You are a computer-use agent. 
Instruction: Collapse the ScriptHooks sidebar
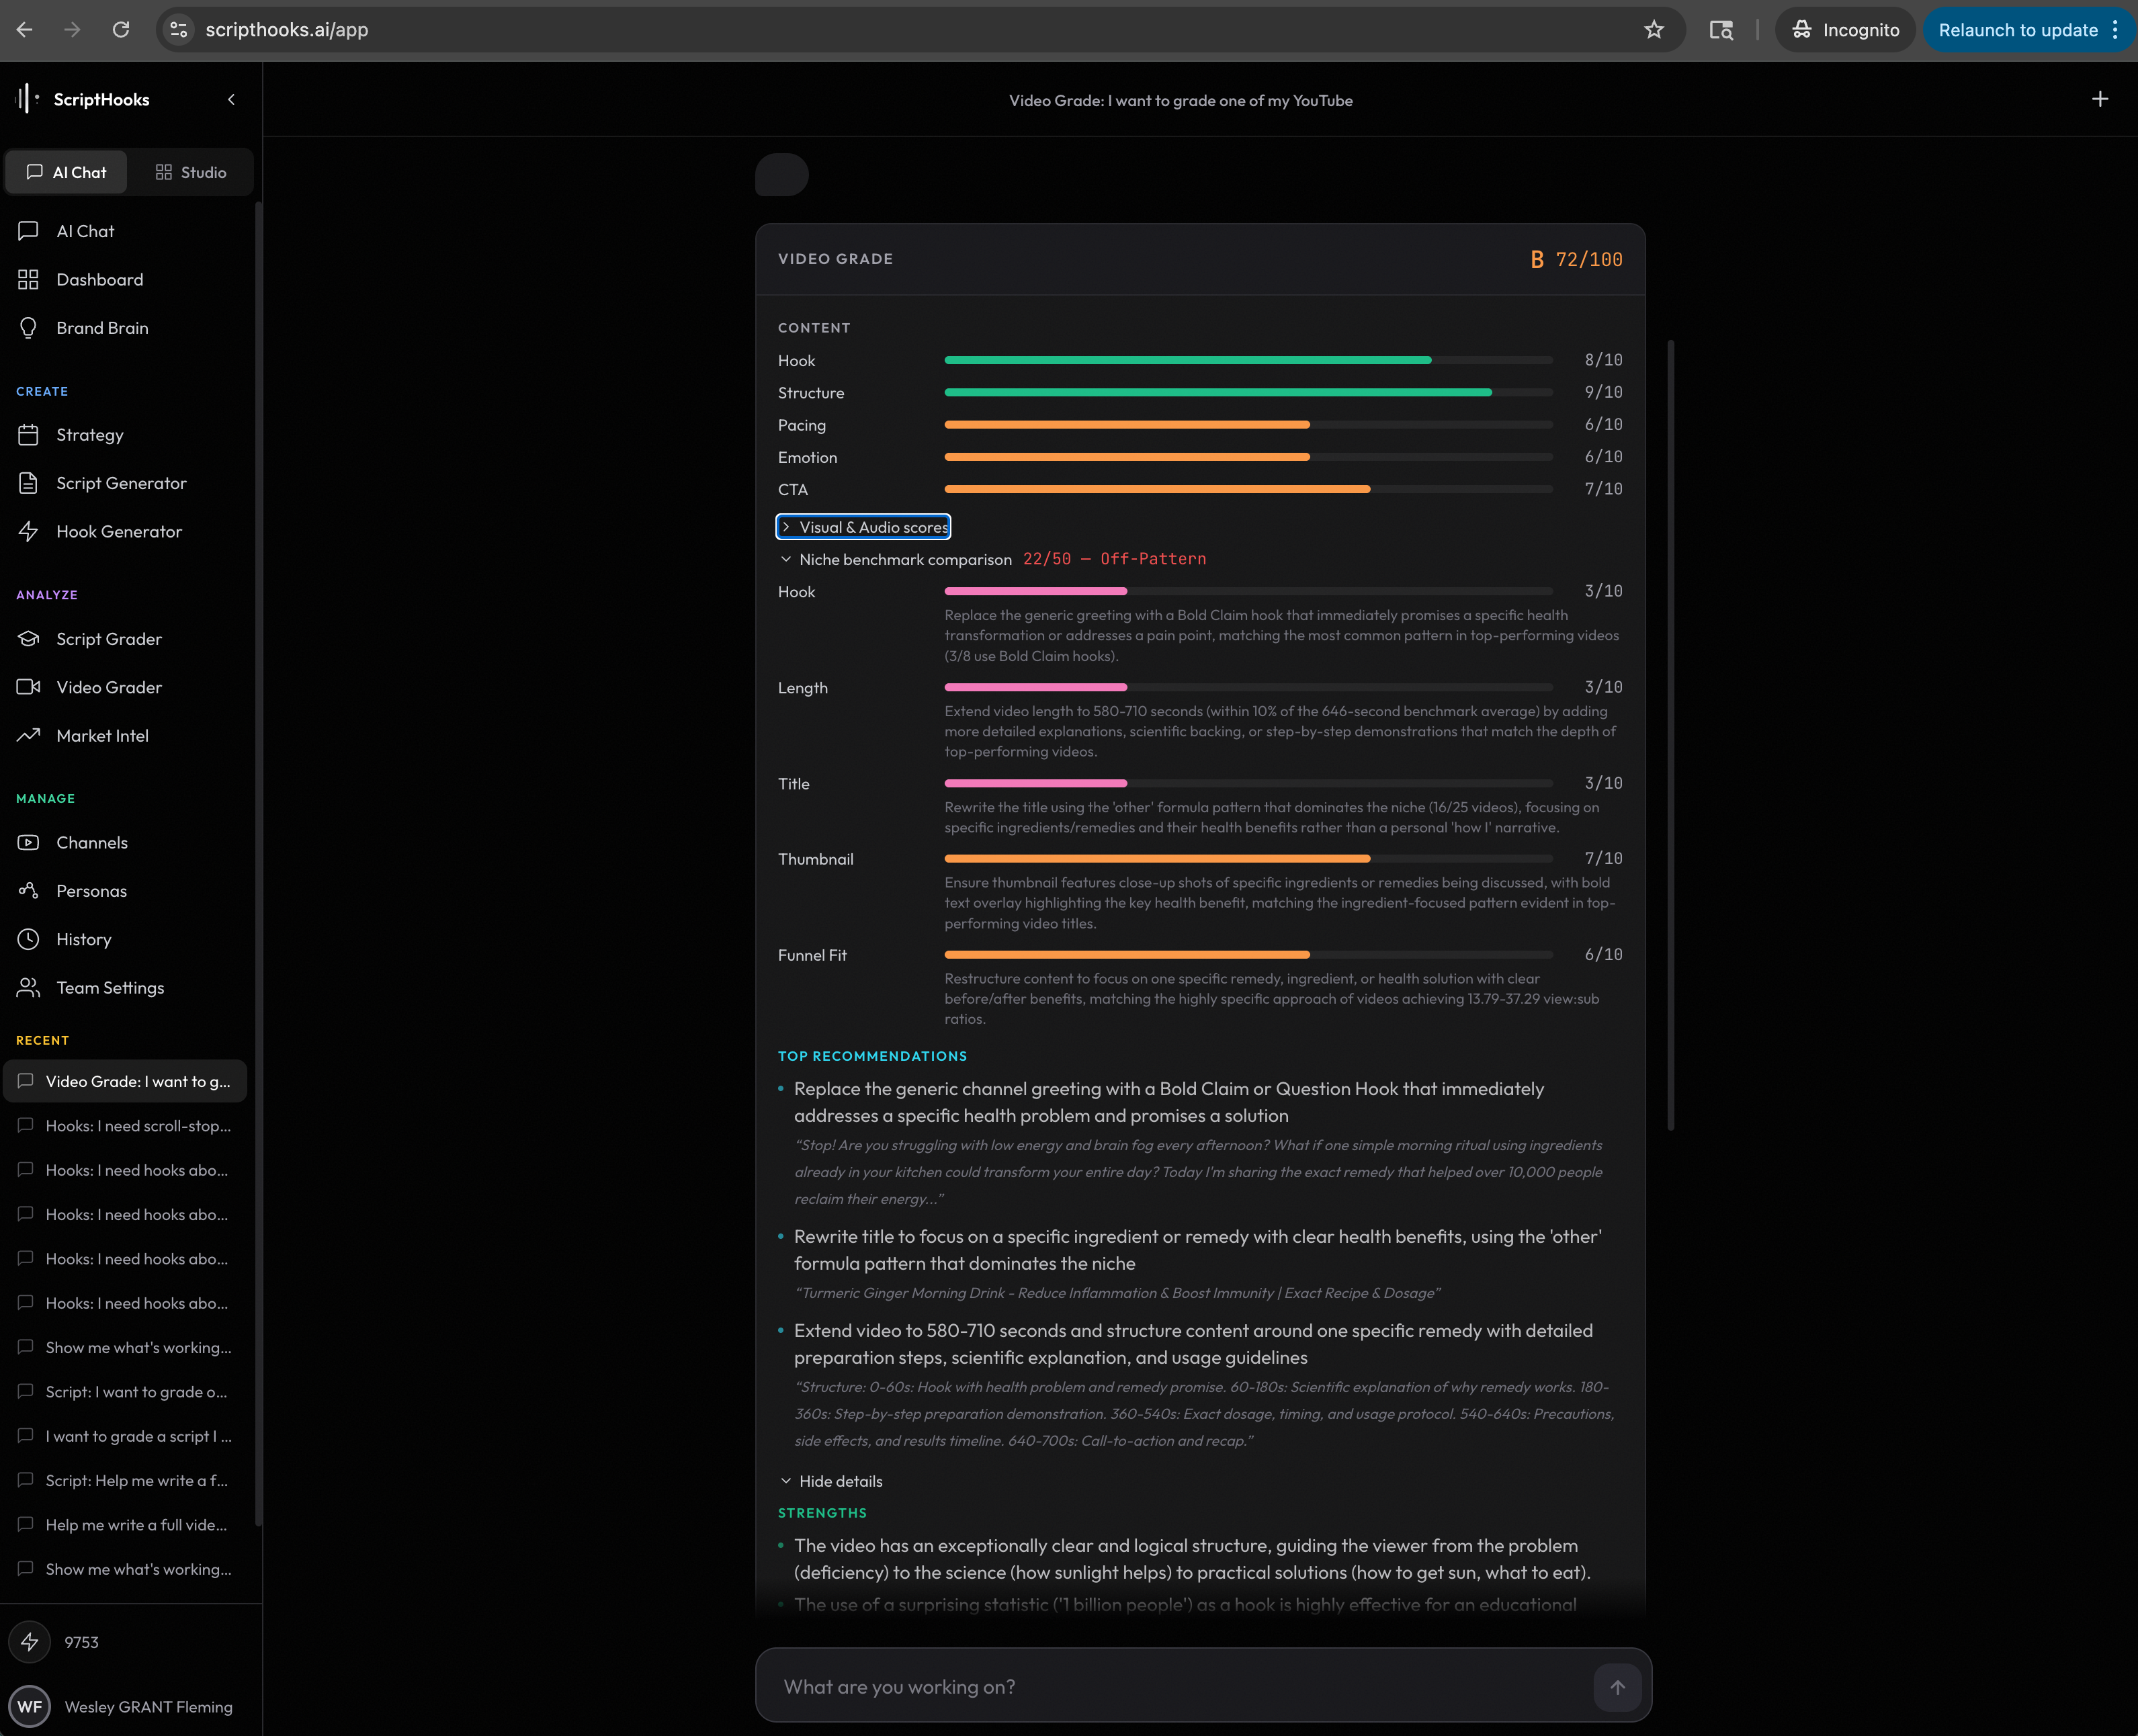[x=231, y=99]
